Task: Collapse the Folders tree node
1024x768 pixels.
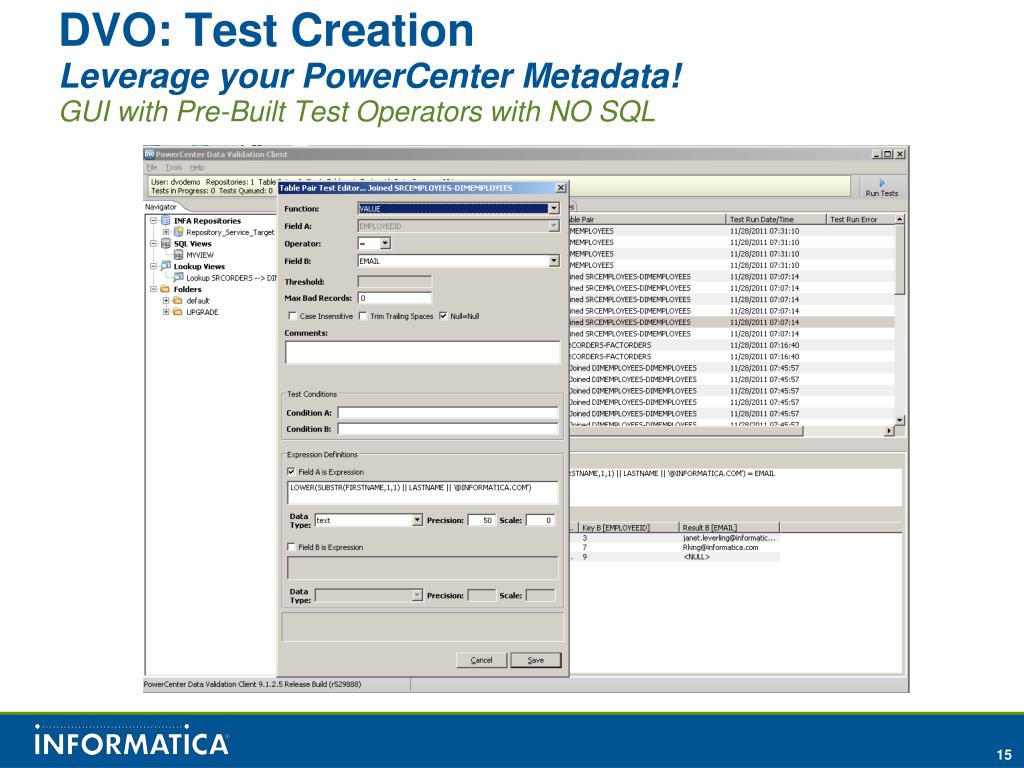Action: (153, 289)
